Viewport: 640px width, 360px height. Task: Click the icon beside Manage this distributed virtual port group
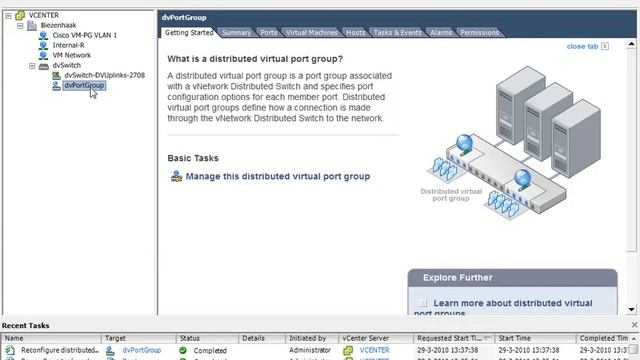point(176,176)
